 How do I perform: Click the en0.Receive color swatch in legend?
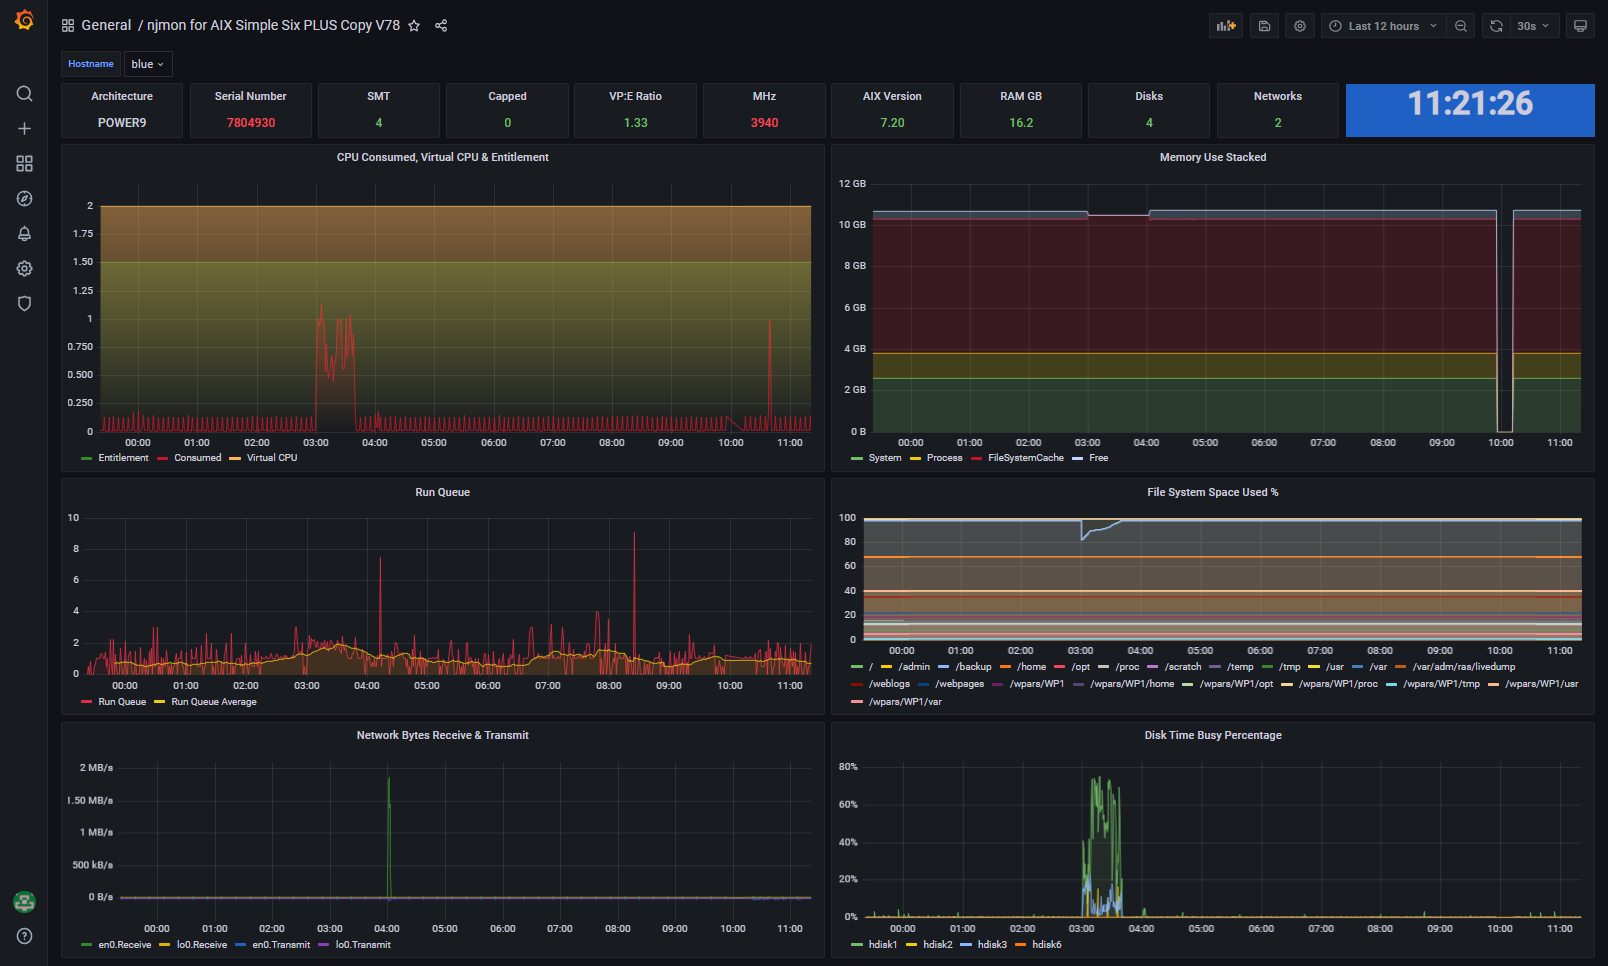coord(87,945)
